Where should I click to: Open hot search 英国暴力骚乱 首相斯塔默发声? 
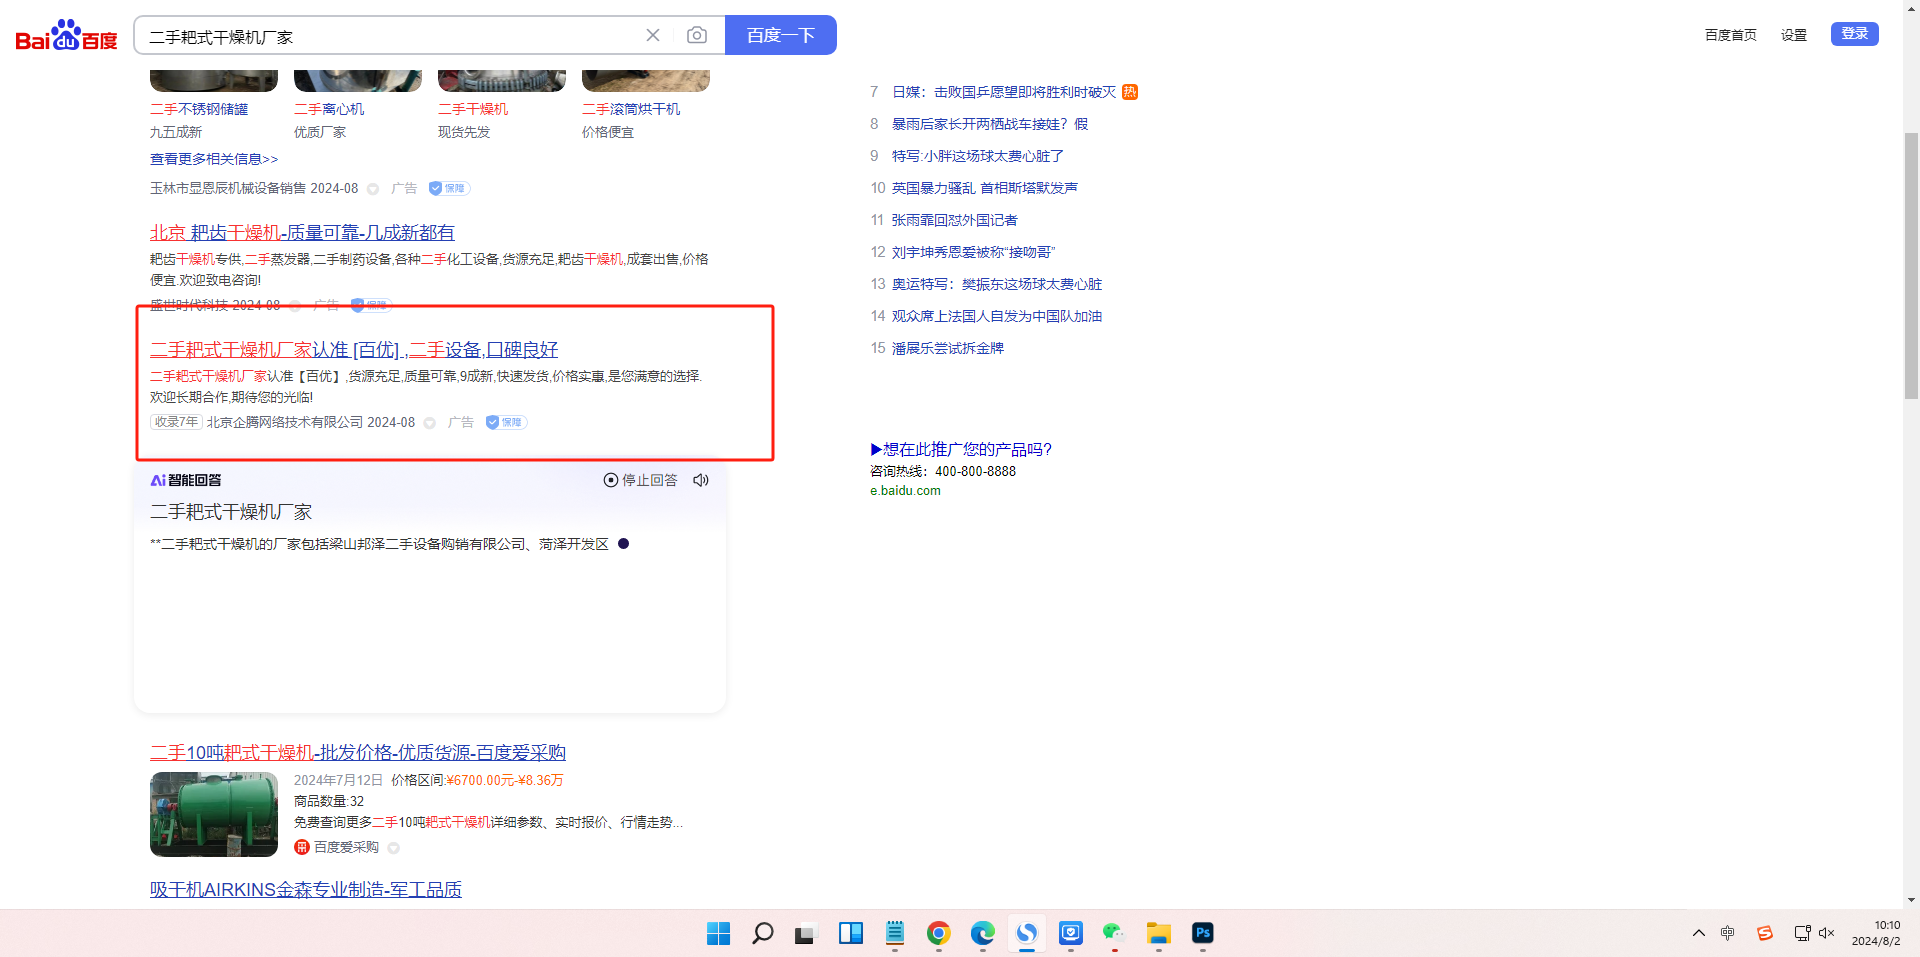coord(985,188)
